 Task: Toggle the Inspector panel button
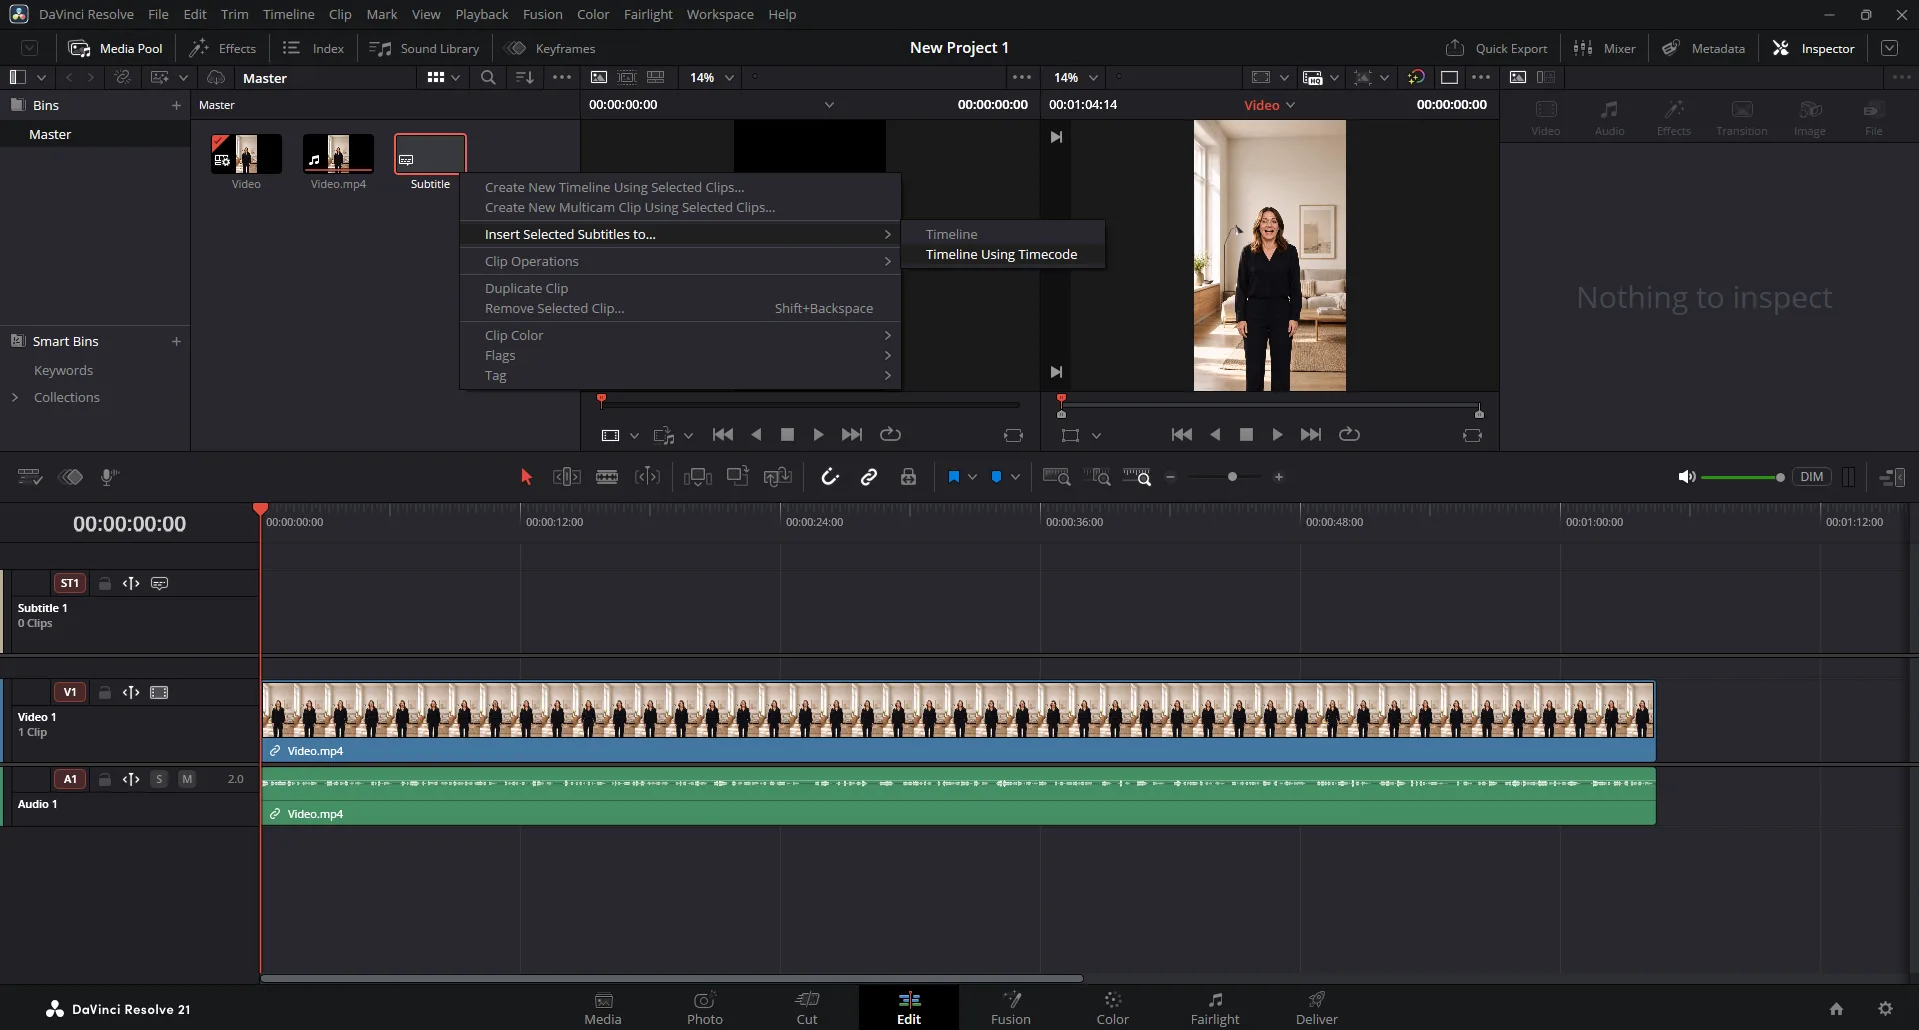coord(1813,48)
